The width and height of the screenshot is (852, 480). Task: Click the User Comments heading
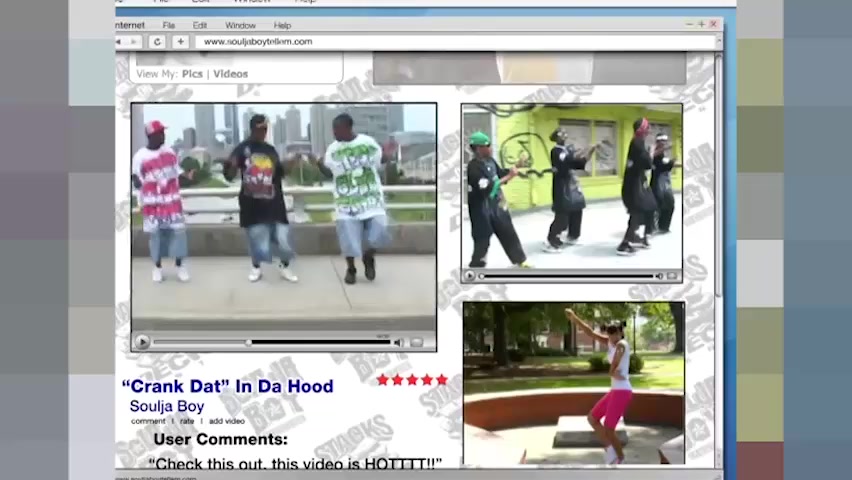[221, 439]
